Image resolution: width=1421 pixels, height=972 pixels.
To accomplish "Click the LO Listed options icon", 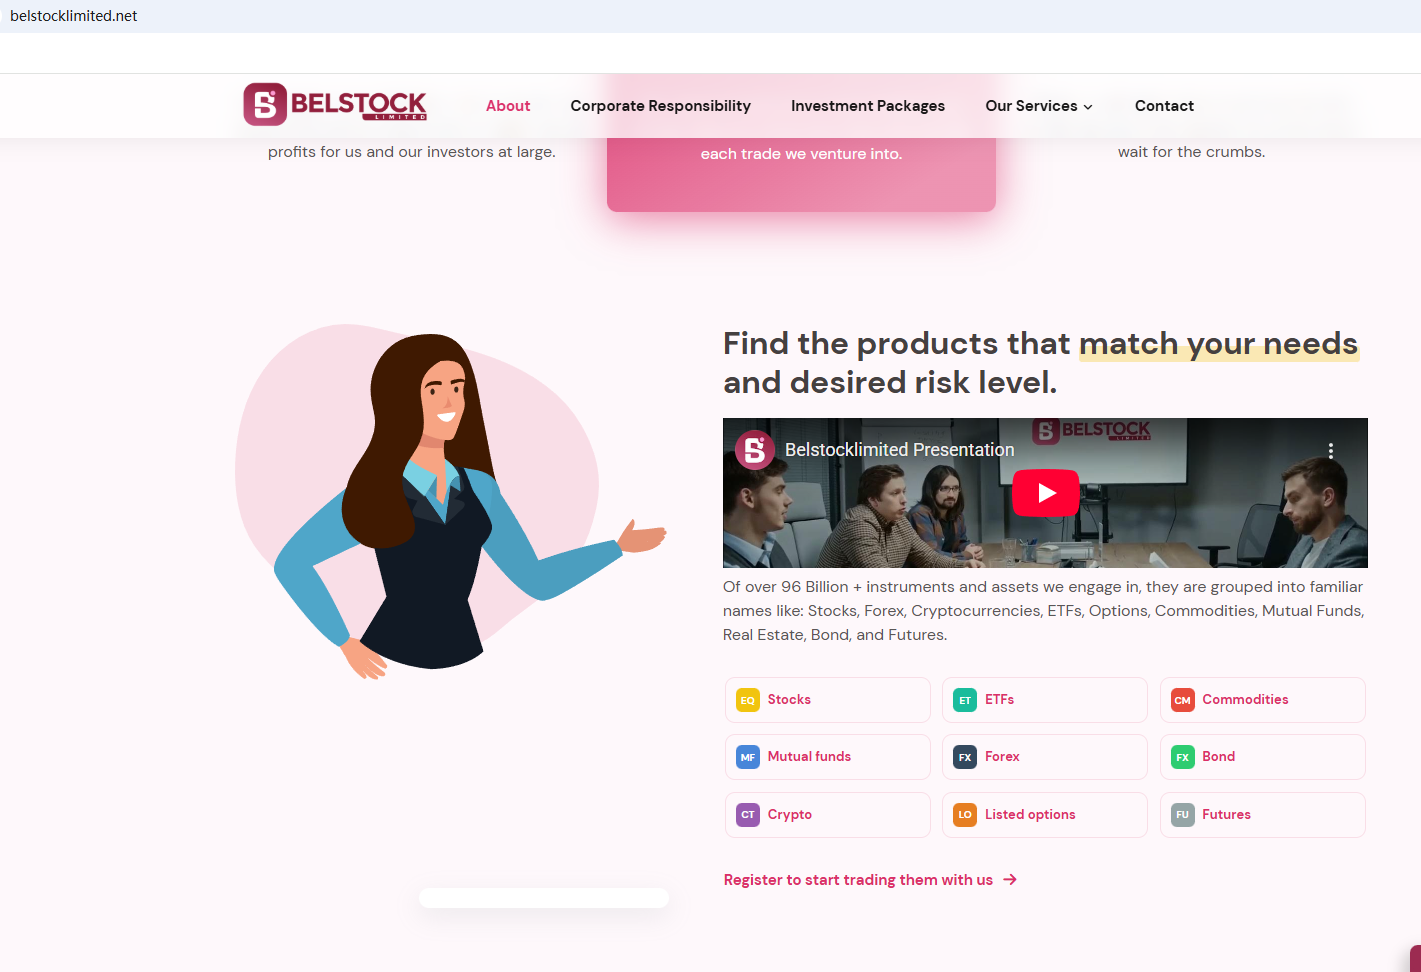I will [x=965, y=815].
